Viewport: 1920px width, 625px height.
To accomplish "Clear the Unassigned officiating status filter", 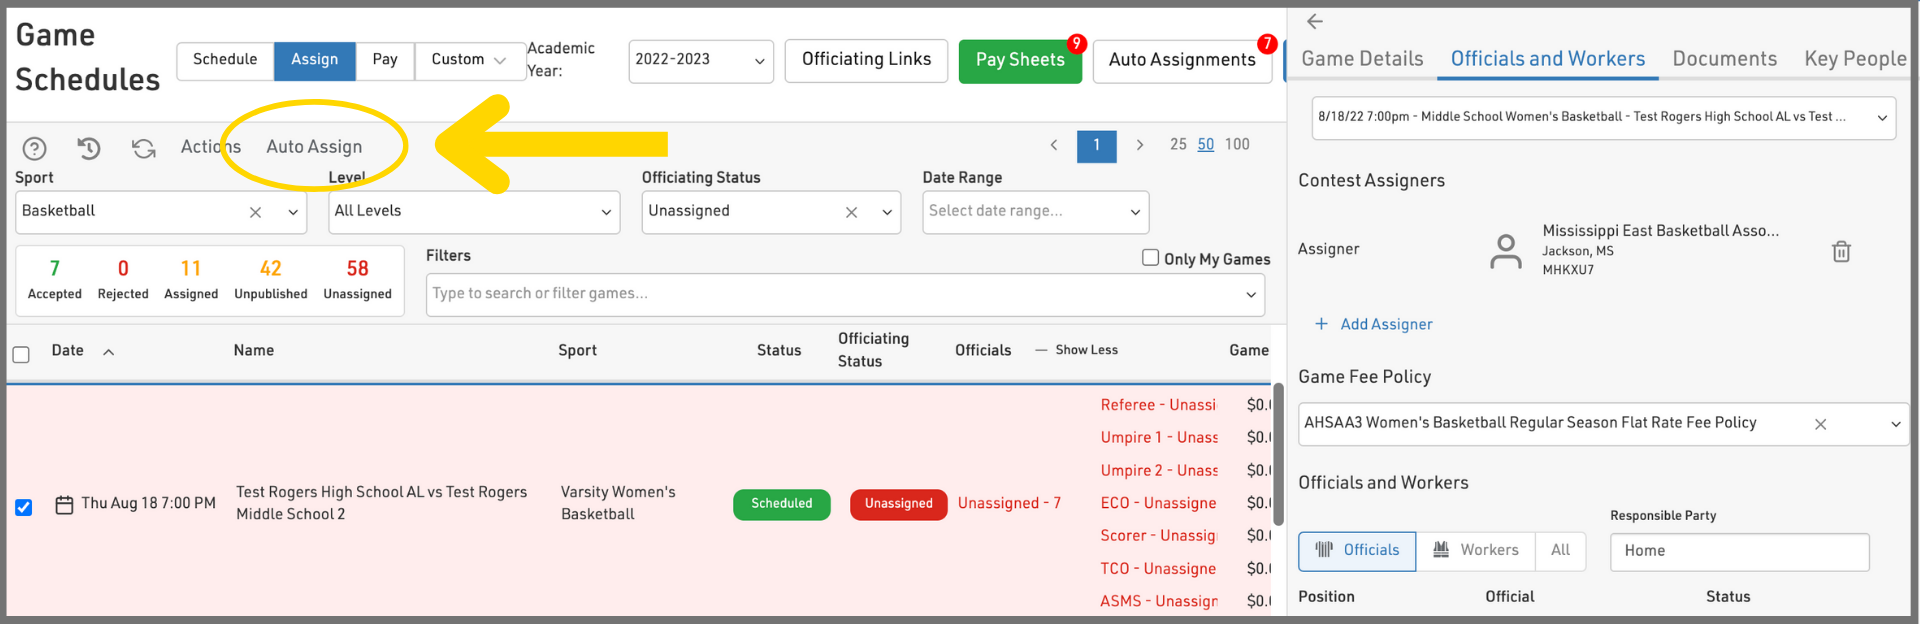I will pos(851,212).
